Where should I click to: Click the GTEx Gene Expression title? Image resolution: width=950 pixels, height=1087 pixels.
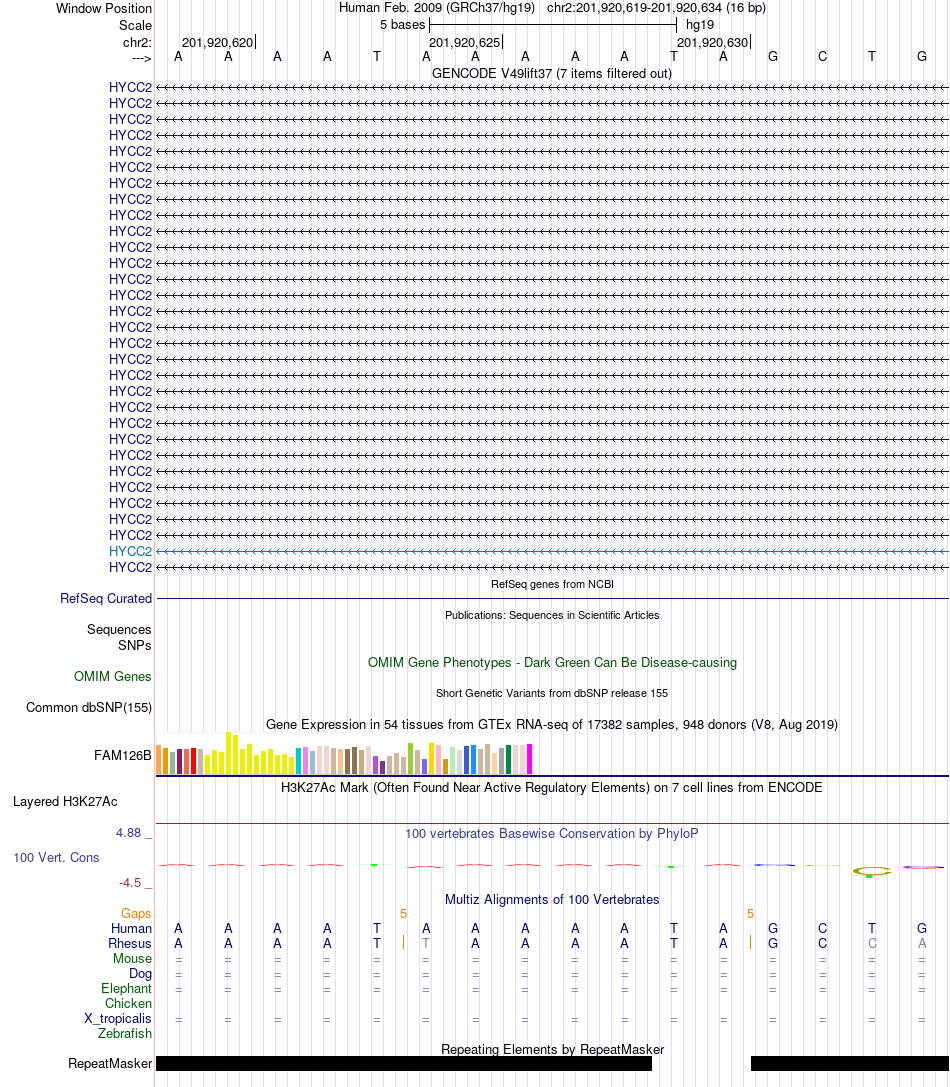(552, 724)
